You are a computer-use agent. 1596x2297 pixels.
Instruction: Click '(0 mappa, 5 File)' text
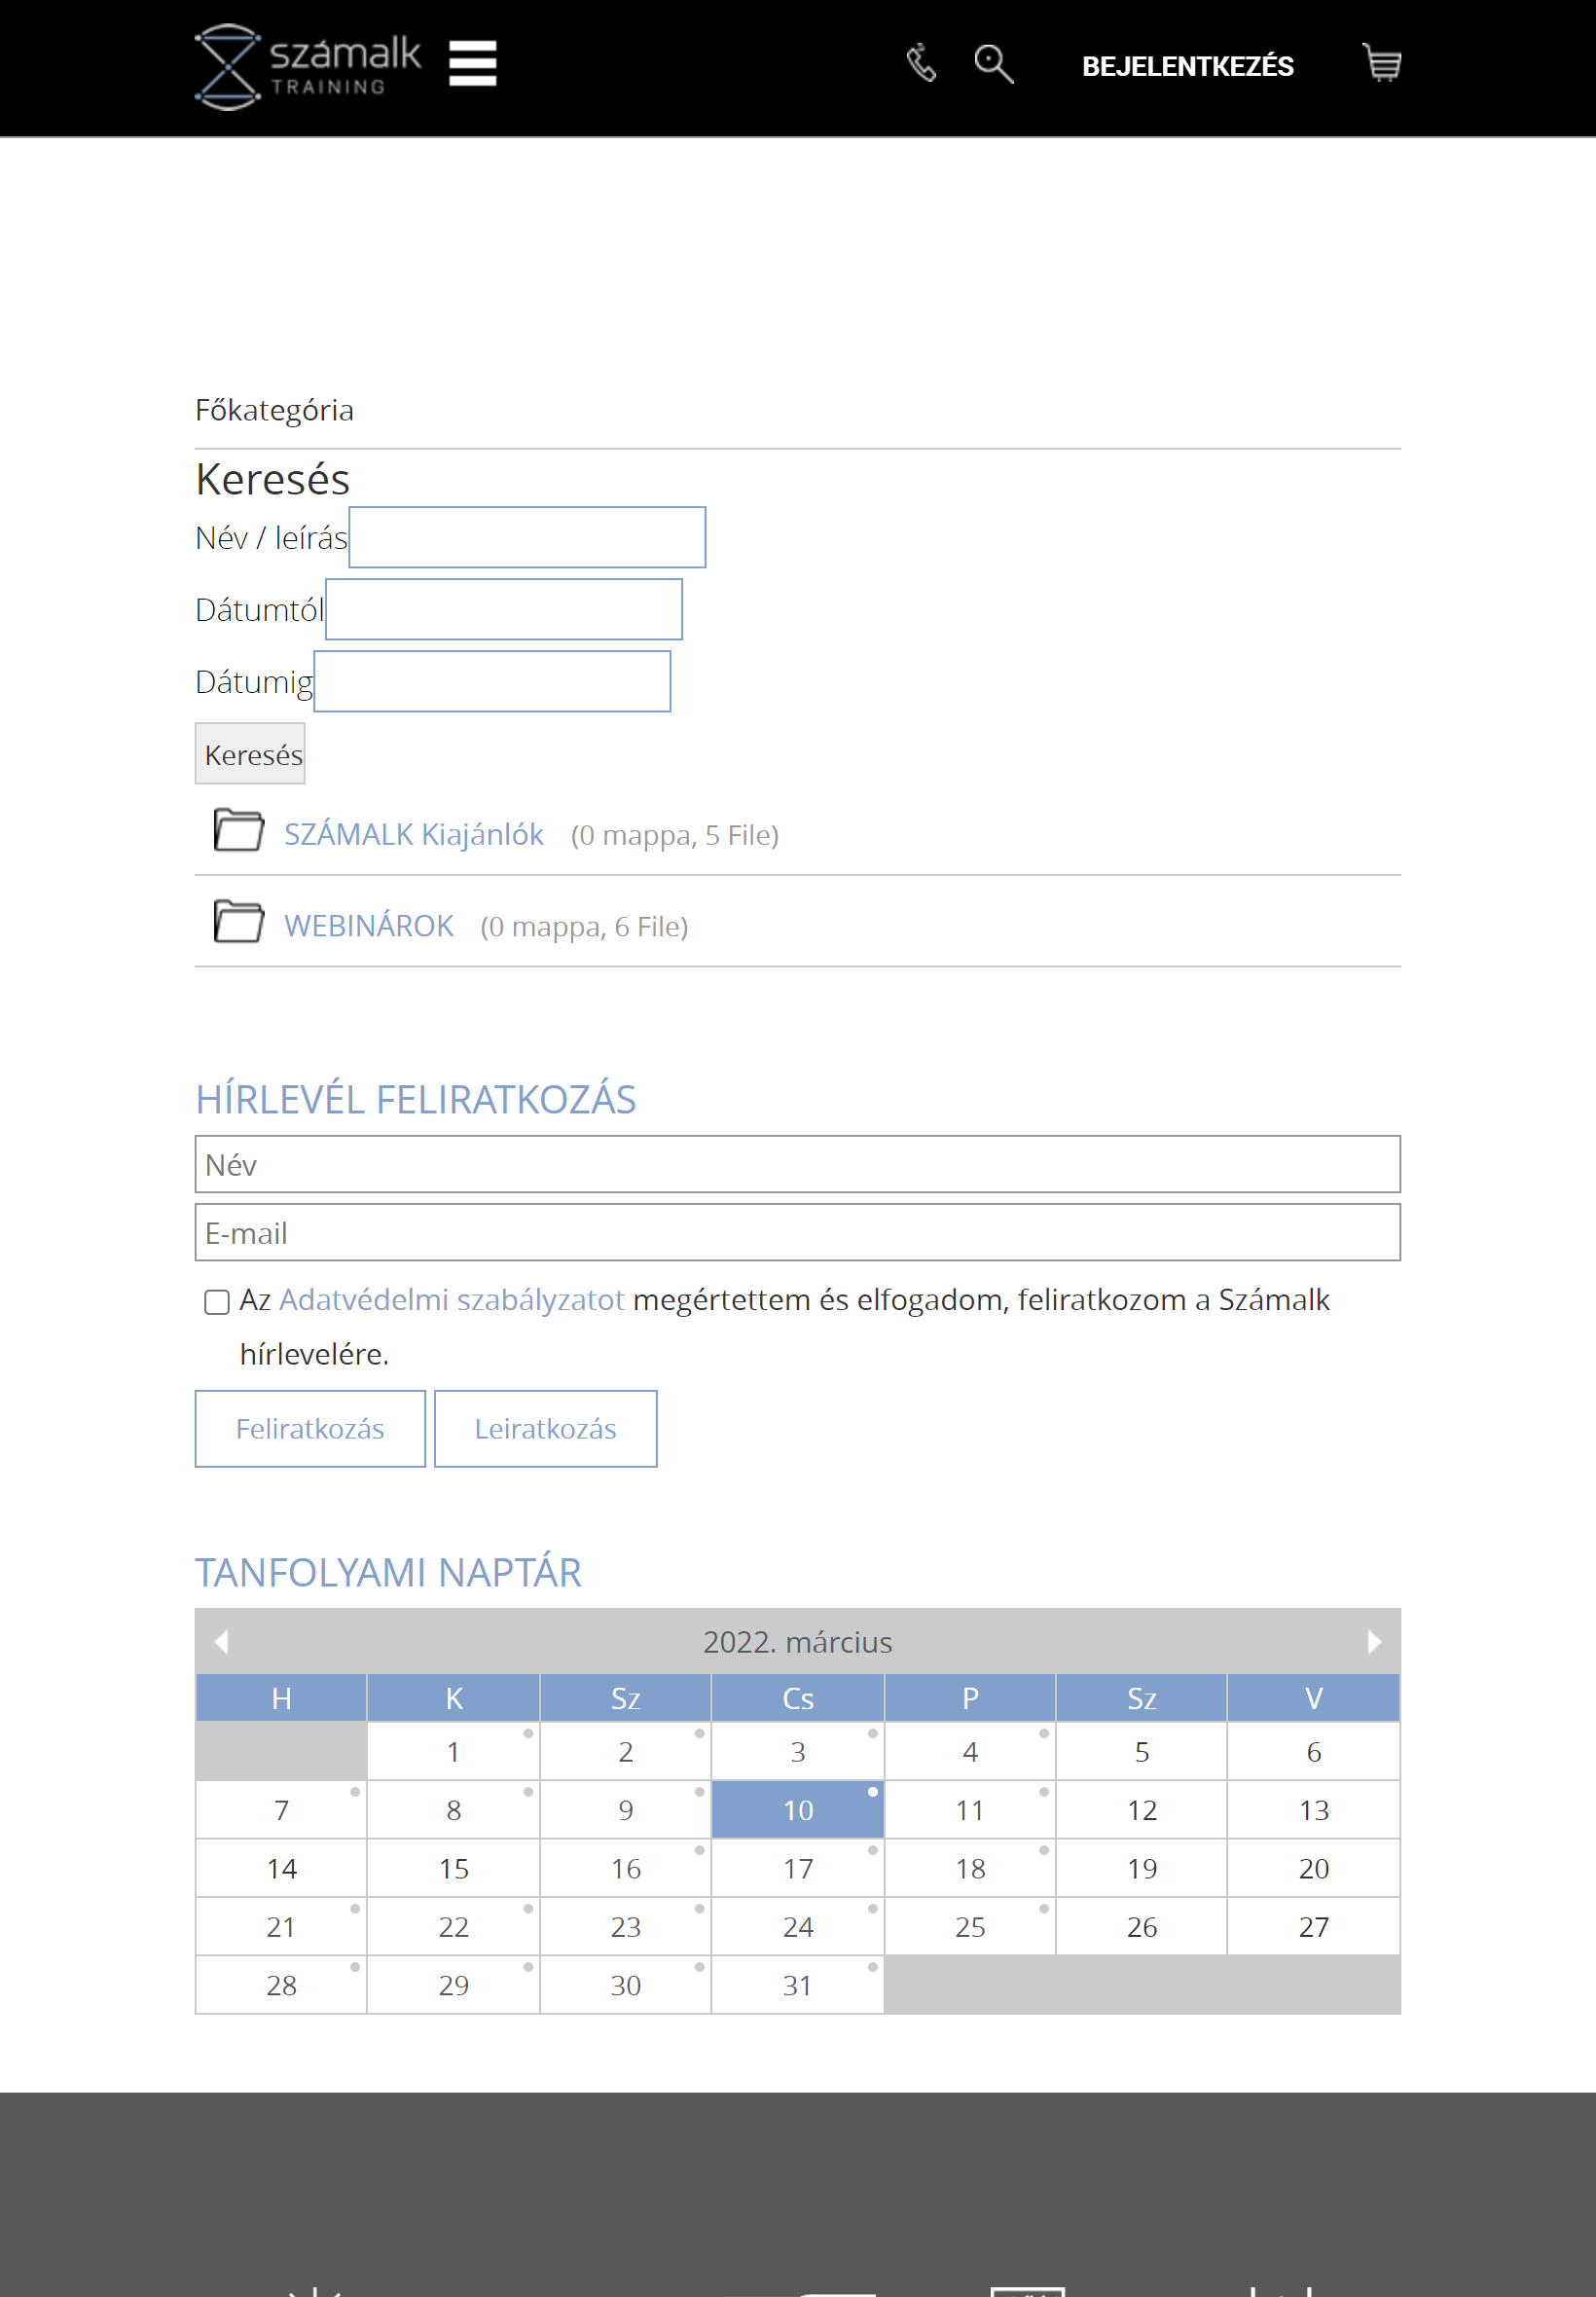pyautogui.click(x=674, y=835)
